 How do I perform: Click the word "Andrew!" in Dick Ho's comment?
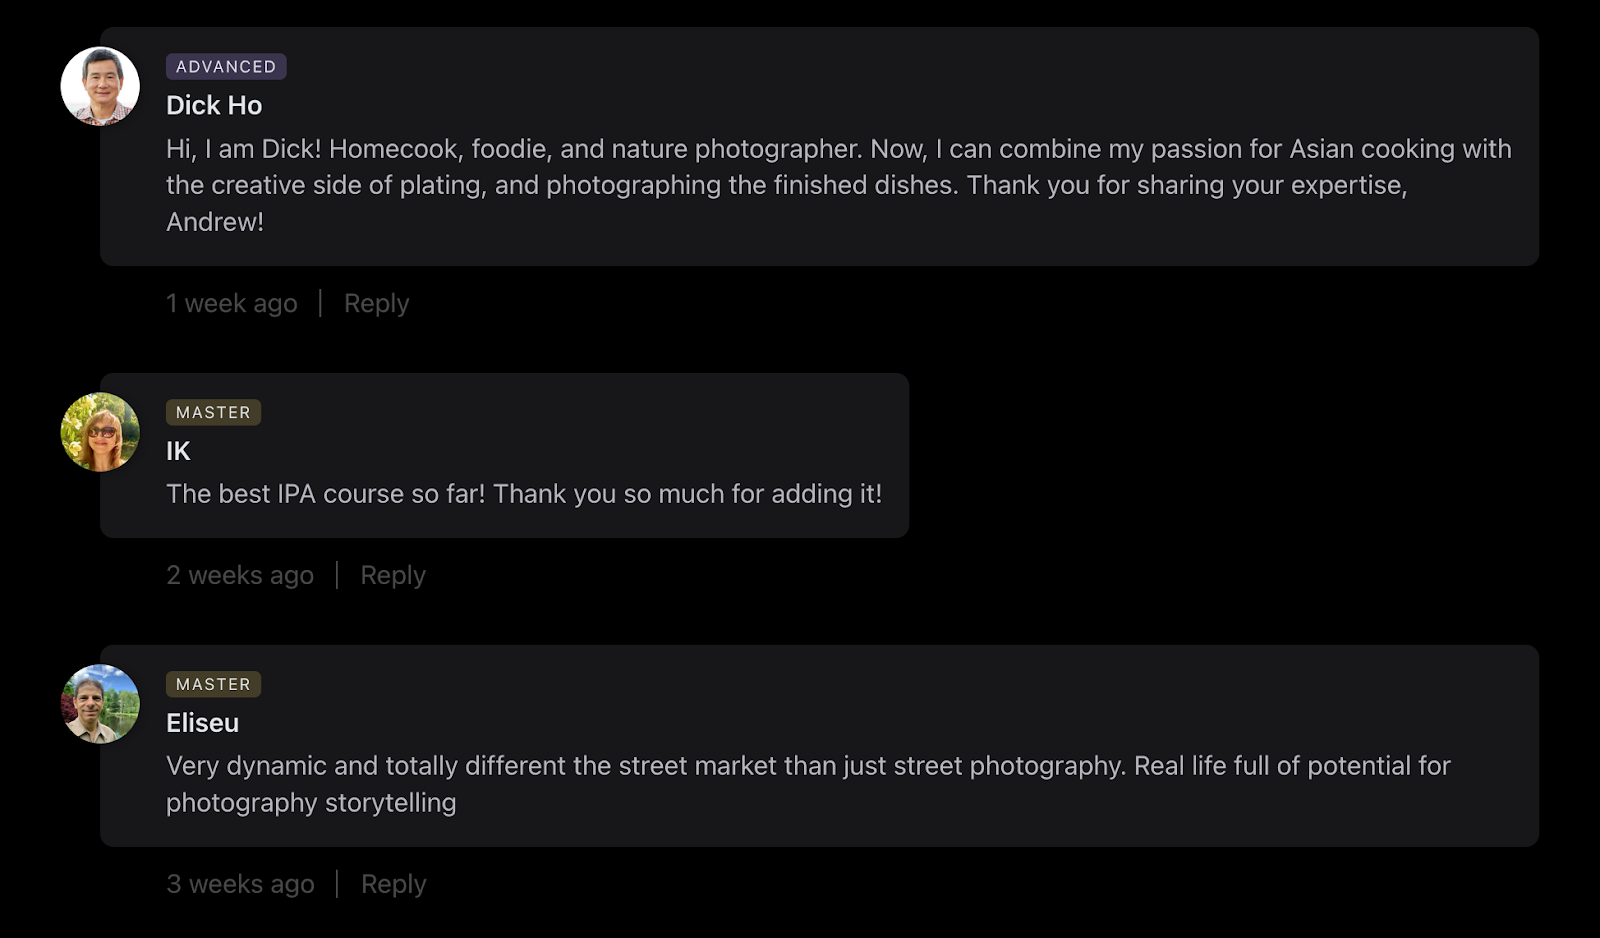click(x=215, y=222)
